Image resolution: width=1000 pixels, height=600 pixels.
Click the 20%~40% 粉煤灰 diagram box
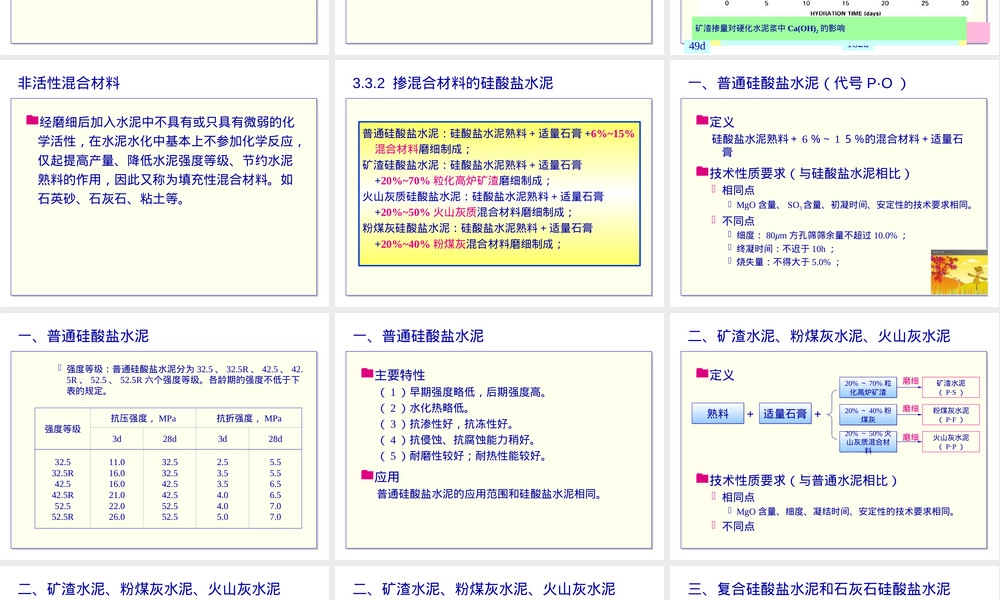point(867,415)
